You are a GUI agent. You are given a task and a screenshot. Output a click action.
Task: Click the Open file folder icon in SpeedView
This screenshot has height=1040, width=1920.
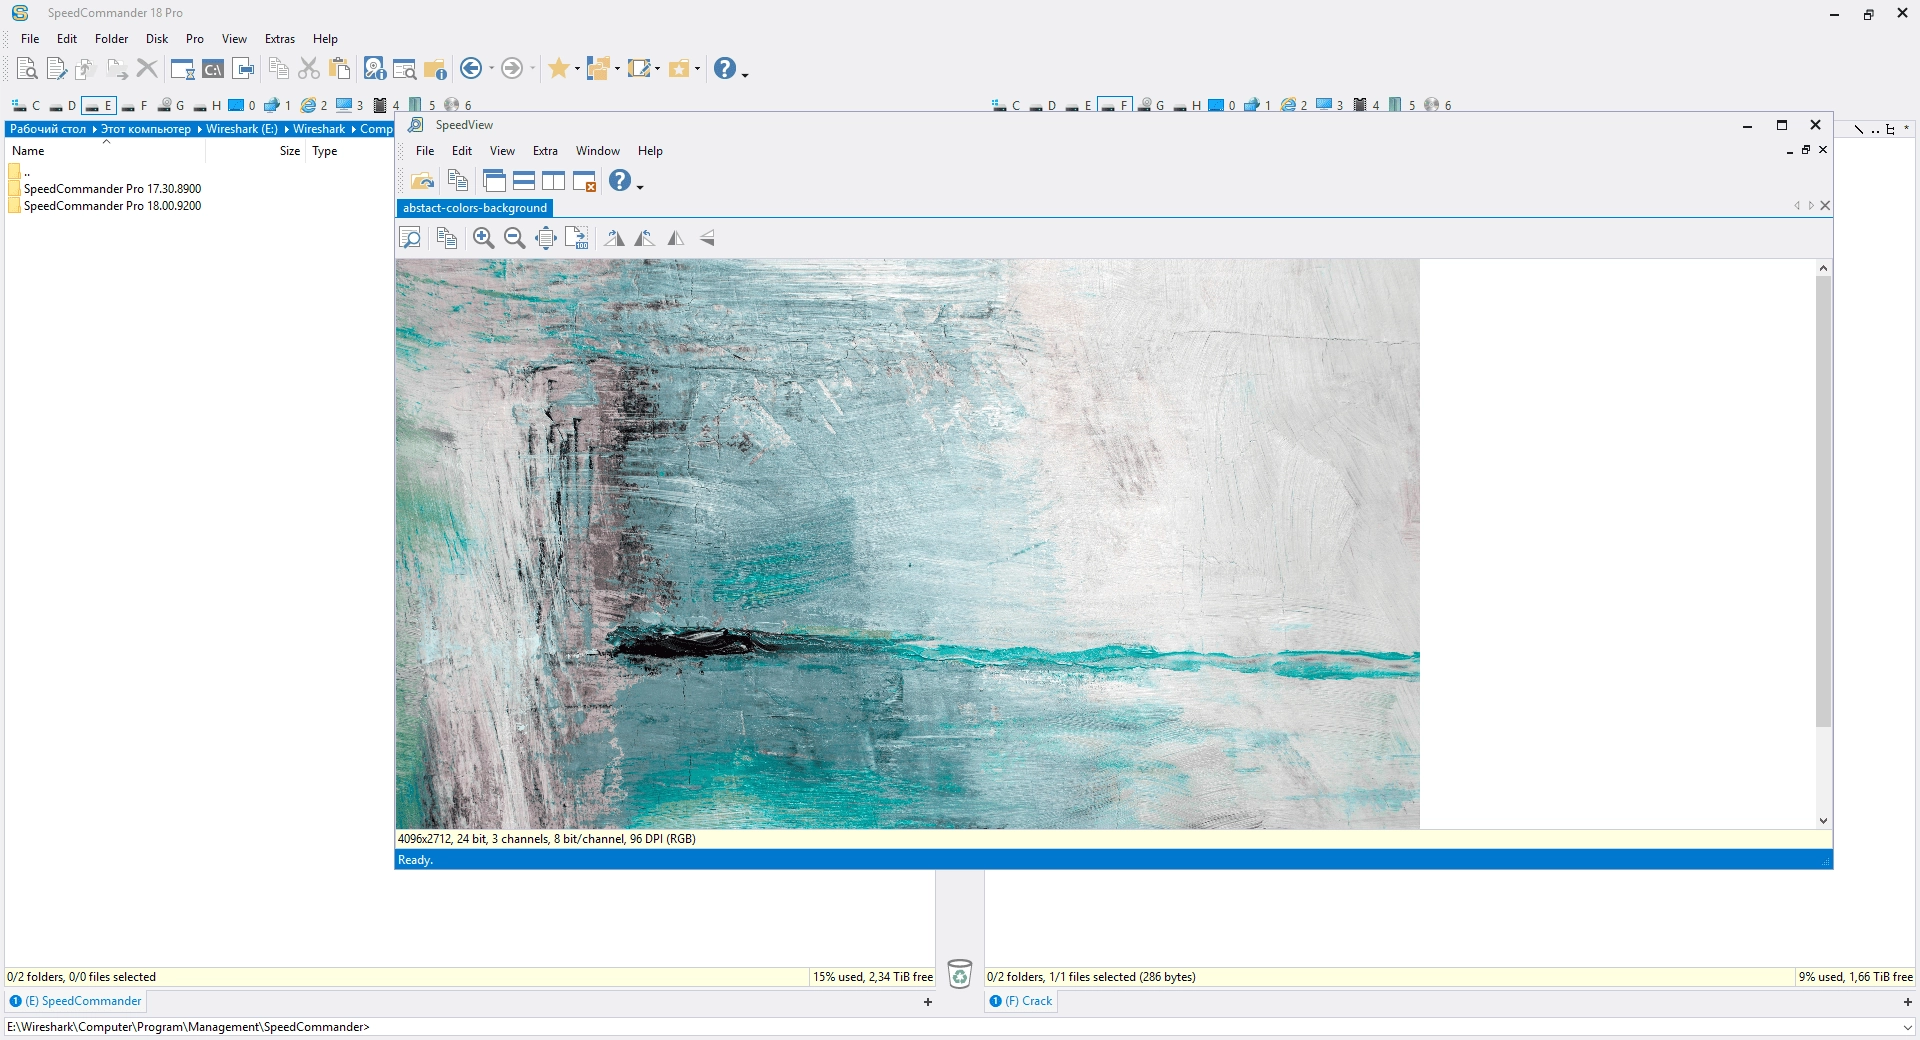pos(422,181)
